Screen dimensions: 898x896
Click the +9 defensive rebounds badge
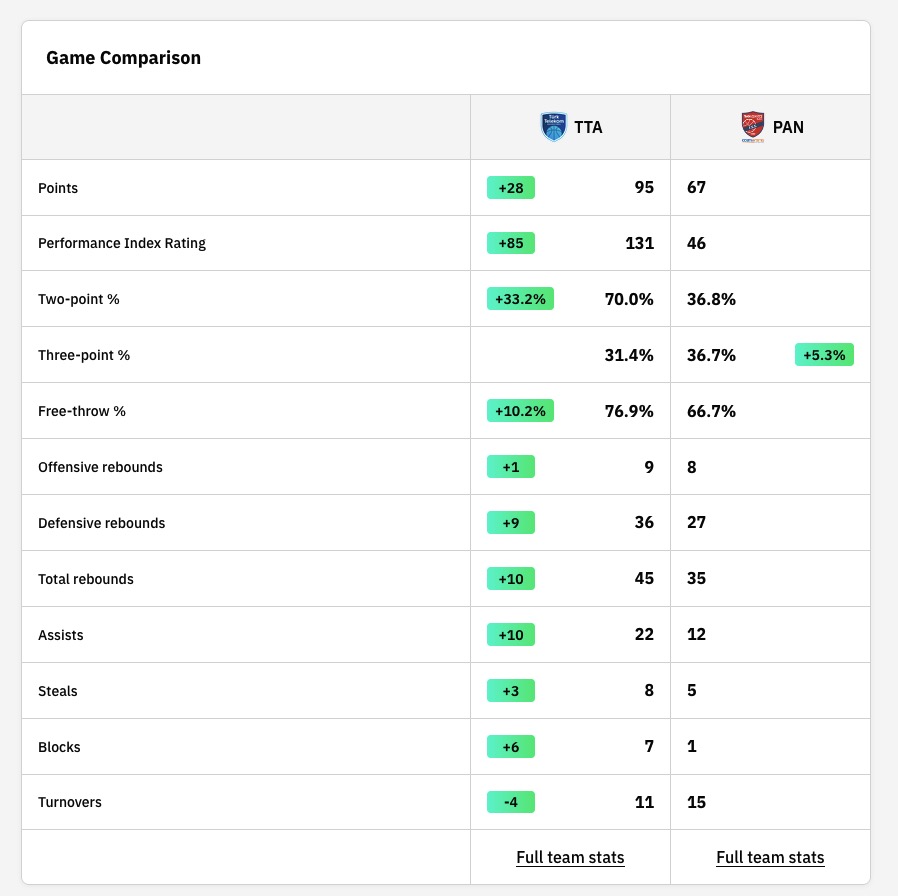(x=511, y=522)
